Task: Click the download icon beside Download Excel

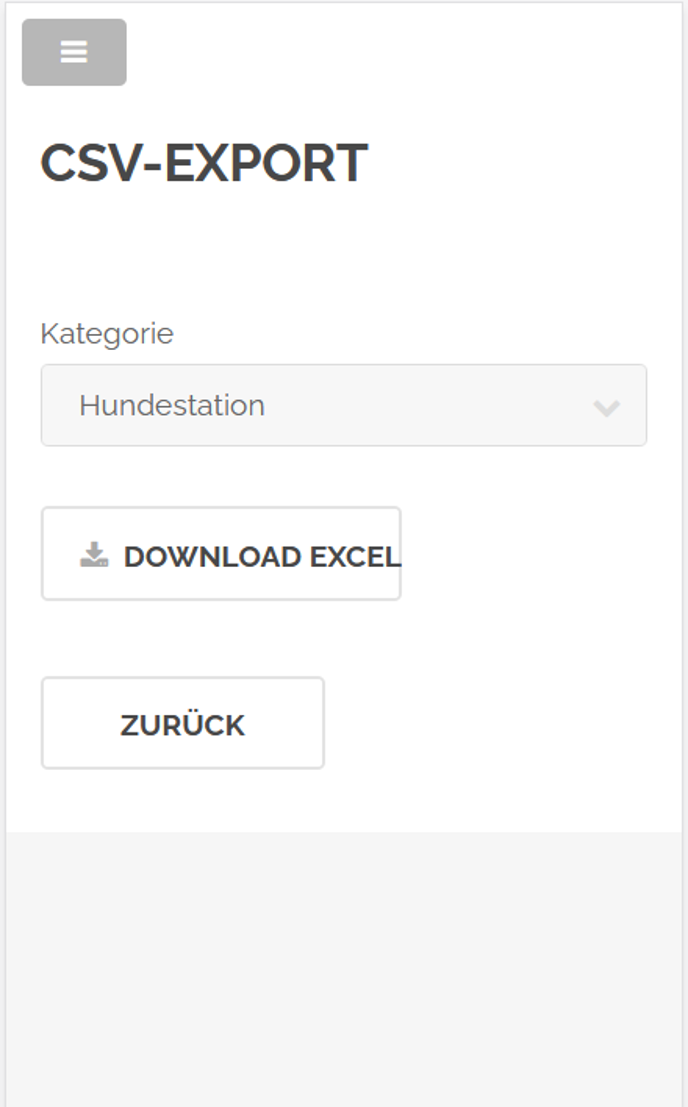Action: [94, 555]
